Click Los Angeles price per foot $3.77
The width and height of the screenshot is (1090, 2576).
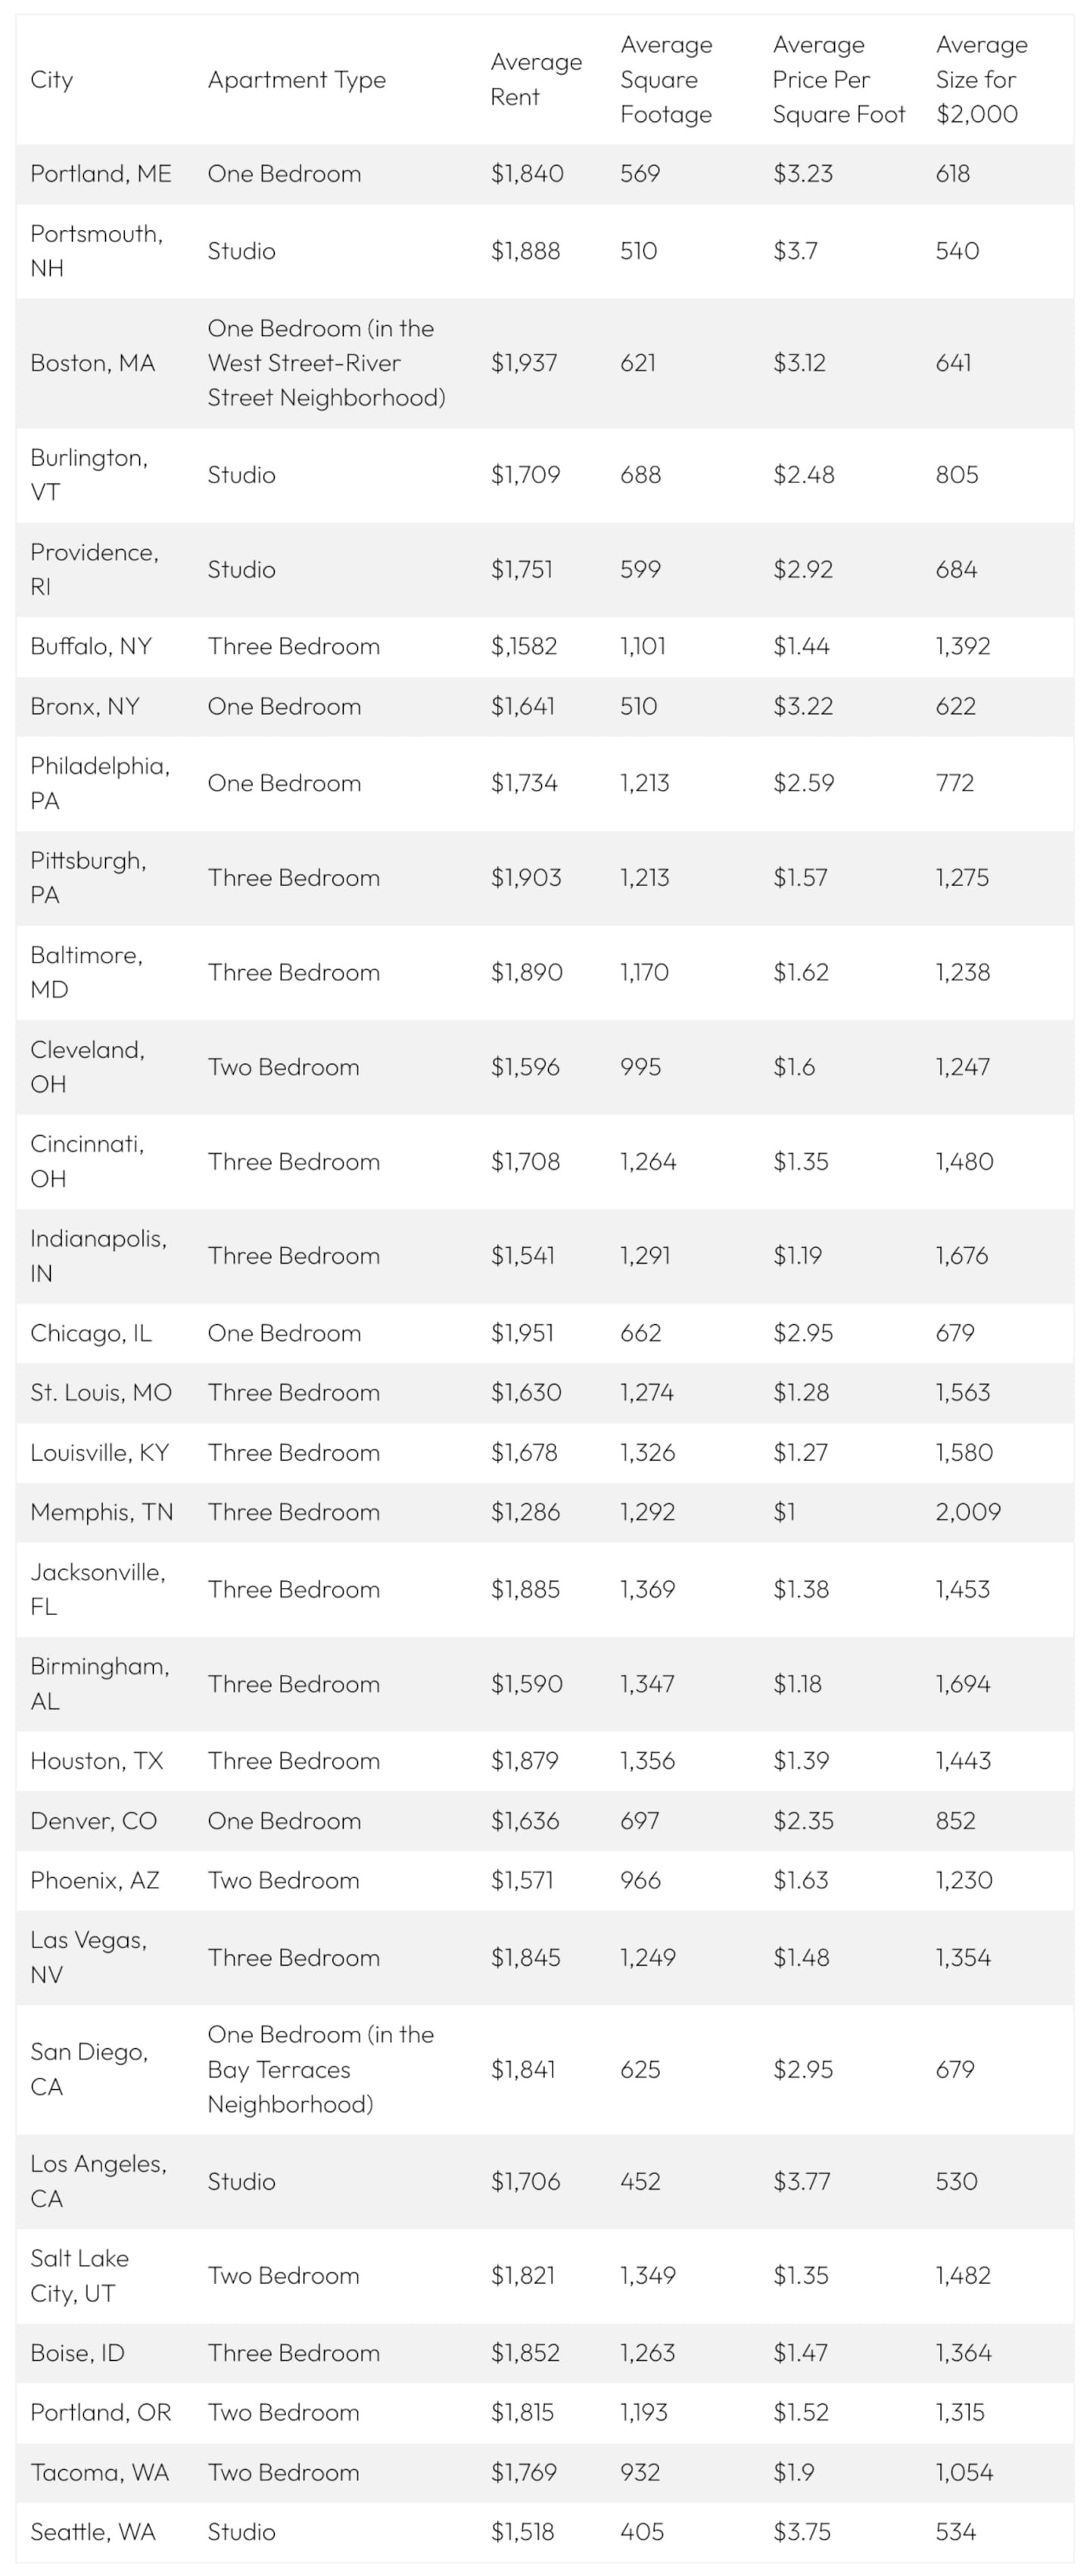pyautogui.click(x=803, y=2181)
